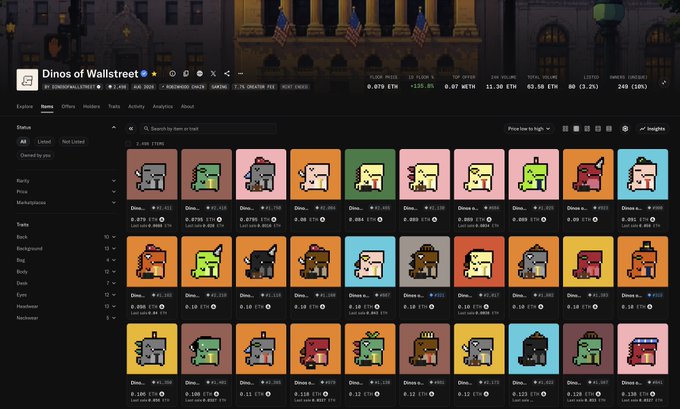This screenshot has height=409, width=680.
Task: Click the buy icon on the 0.079 ETH item
Action: [x=161, y=219]
